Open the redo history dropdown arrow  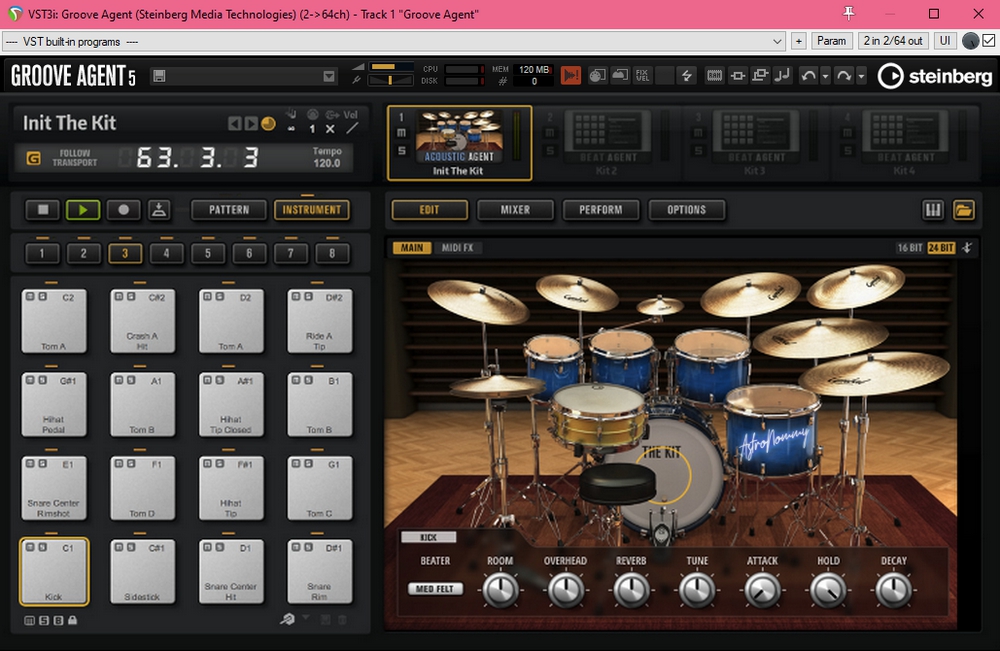point(861,76)
